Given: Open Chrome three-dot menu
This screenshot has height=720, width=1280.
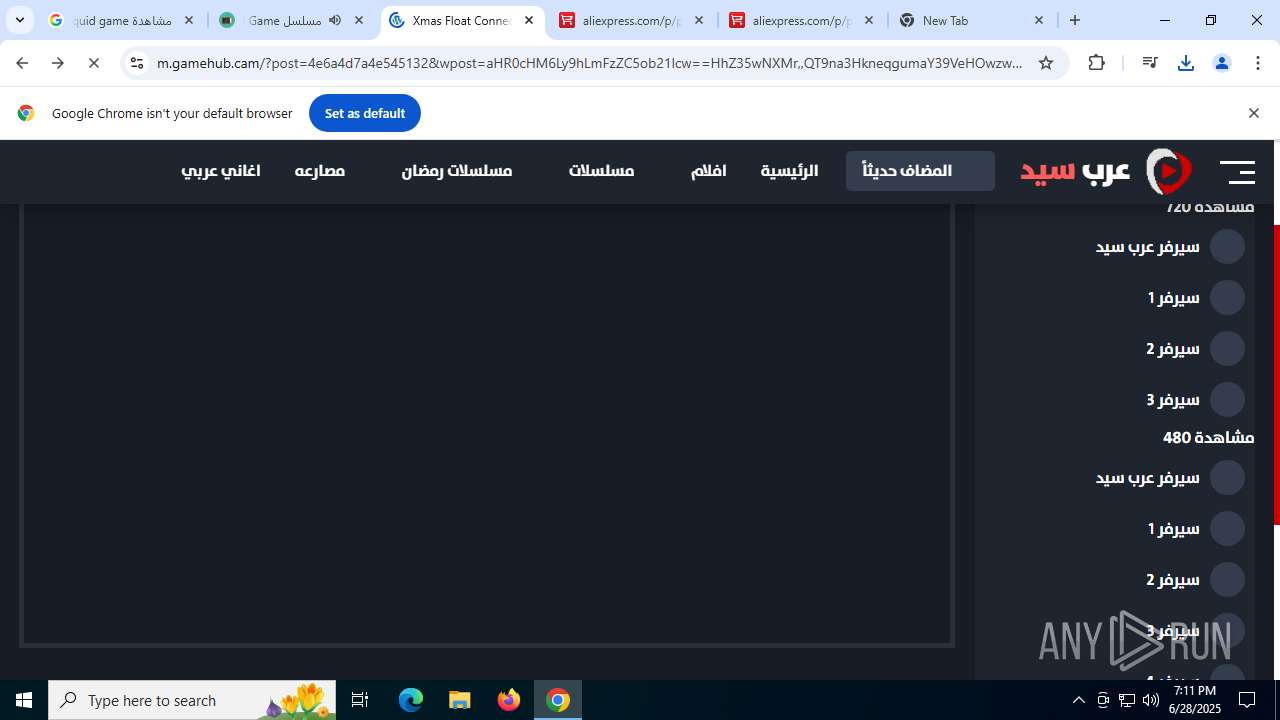Looking at the screenshot, I should click(x=1258, y=63).
